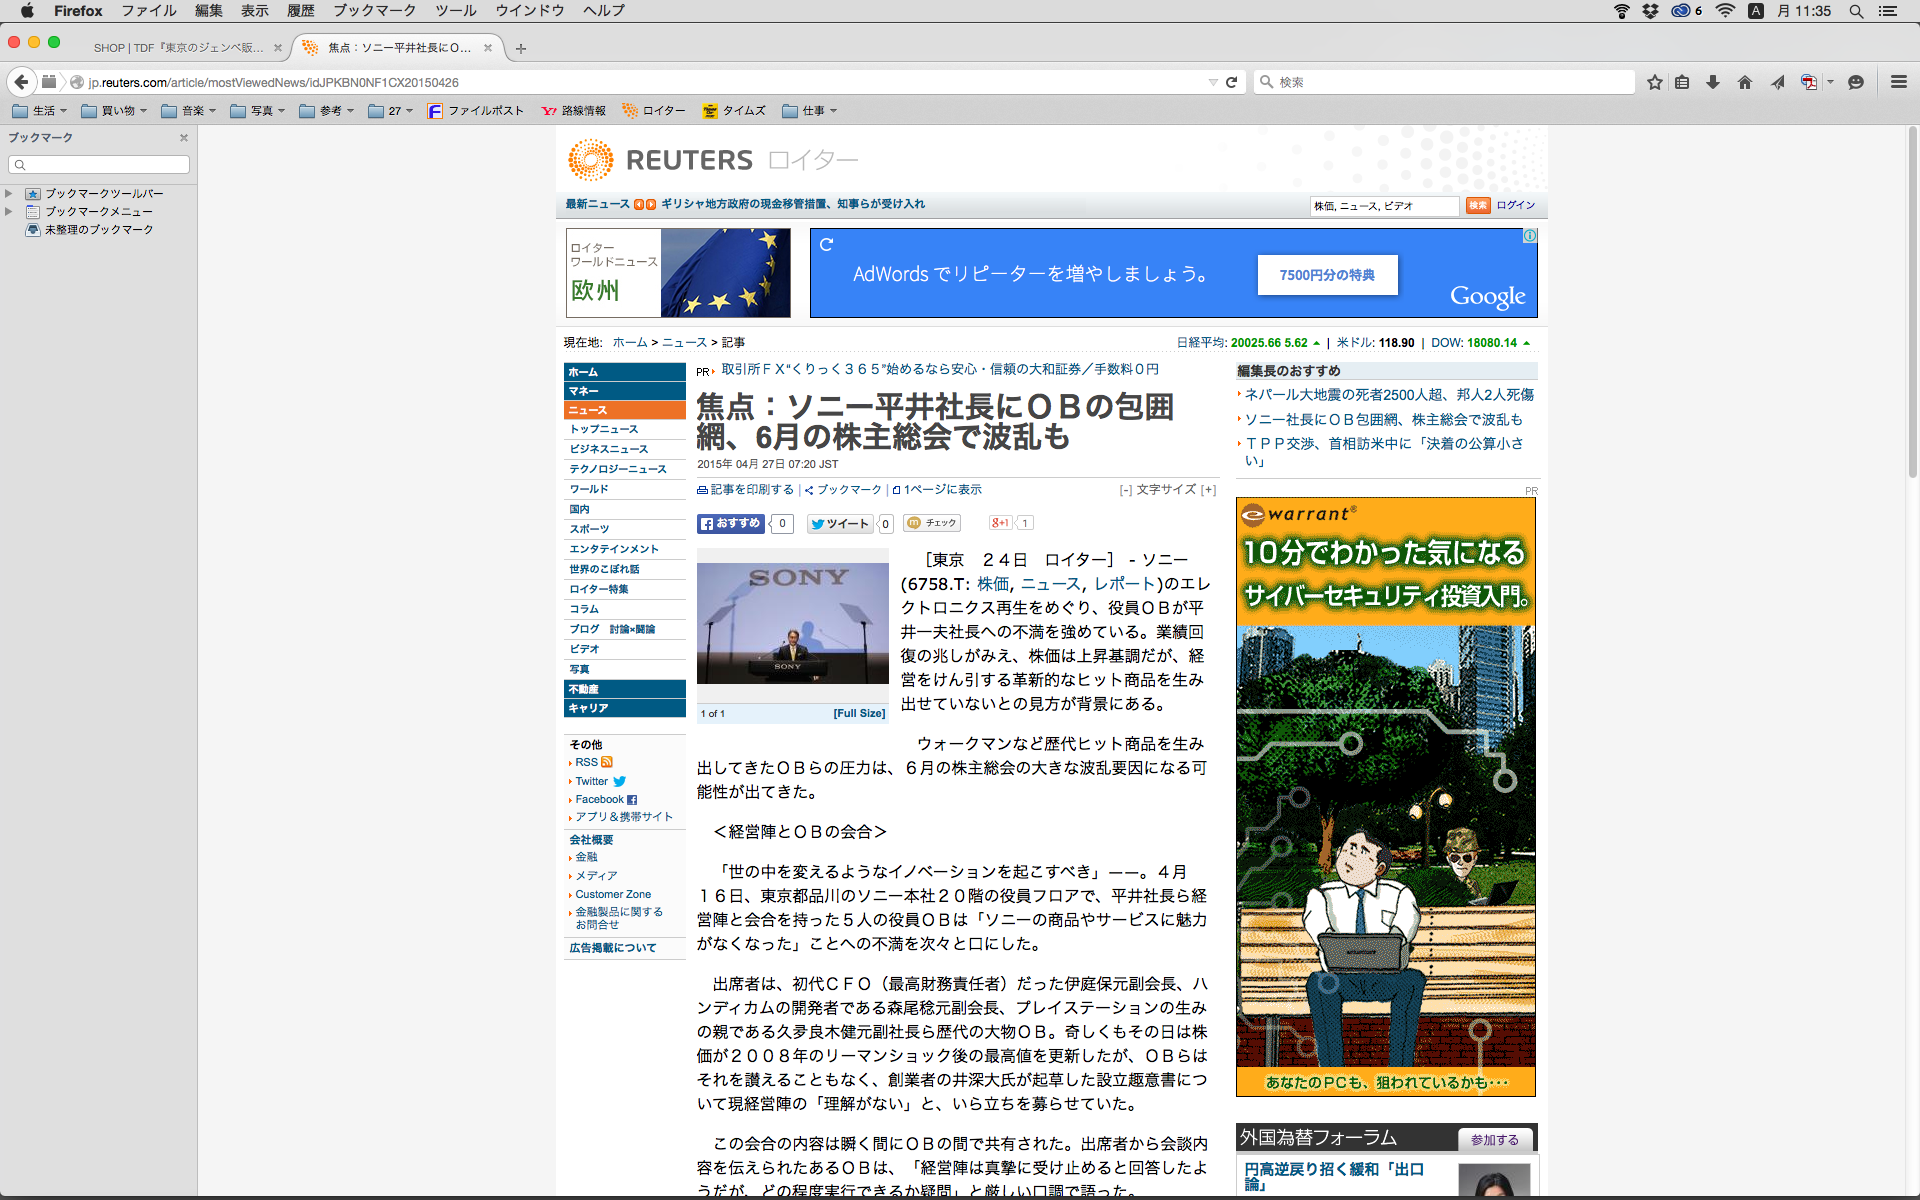Click the ログイン link on Reuters header

[1516, 205]
